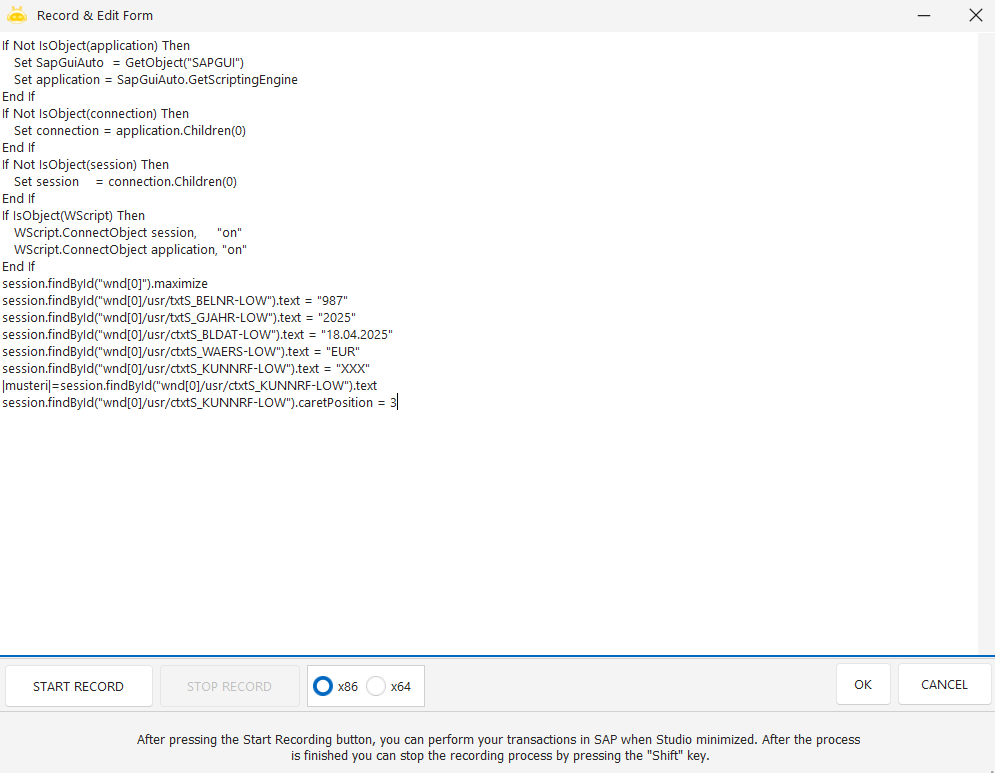
Task: Click the empty area below the script text
Action: coord(480,530)
